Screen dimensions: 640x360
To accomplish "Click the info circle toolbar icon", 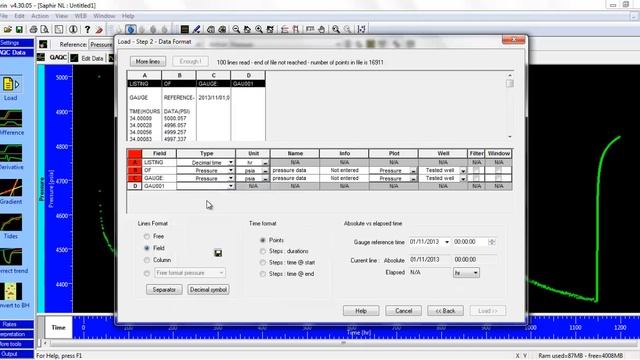I will (73, 29).
